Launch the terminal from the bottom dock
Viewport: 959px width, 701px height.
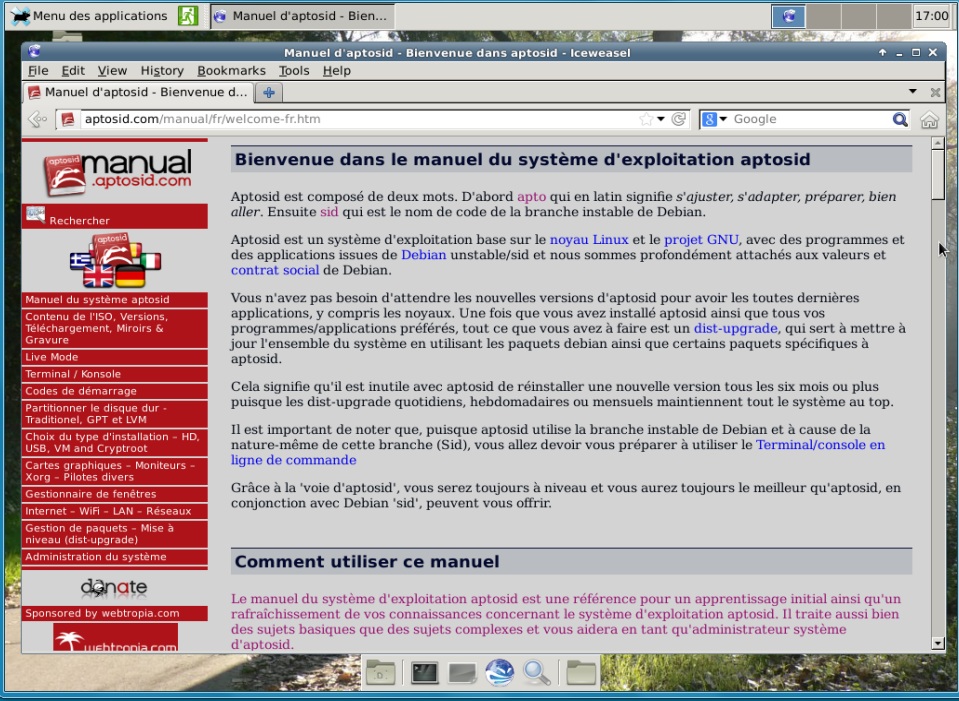click(x=424, y=672)
